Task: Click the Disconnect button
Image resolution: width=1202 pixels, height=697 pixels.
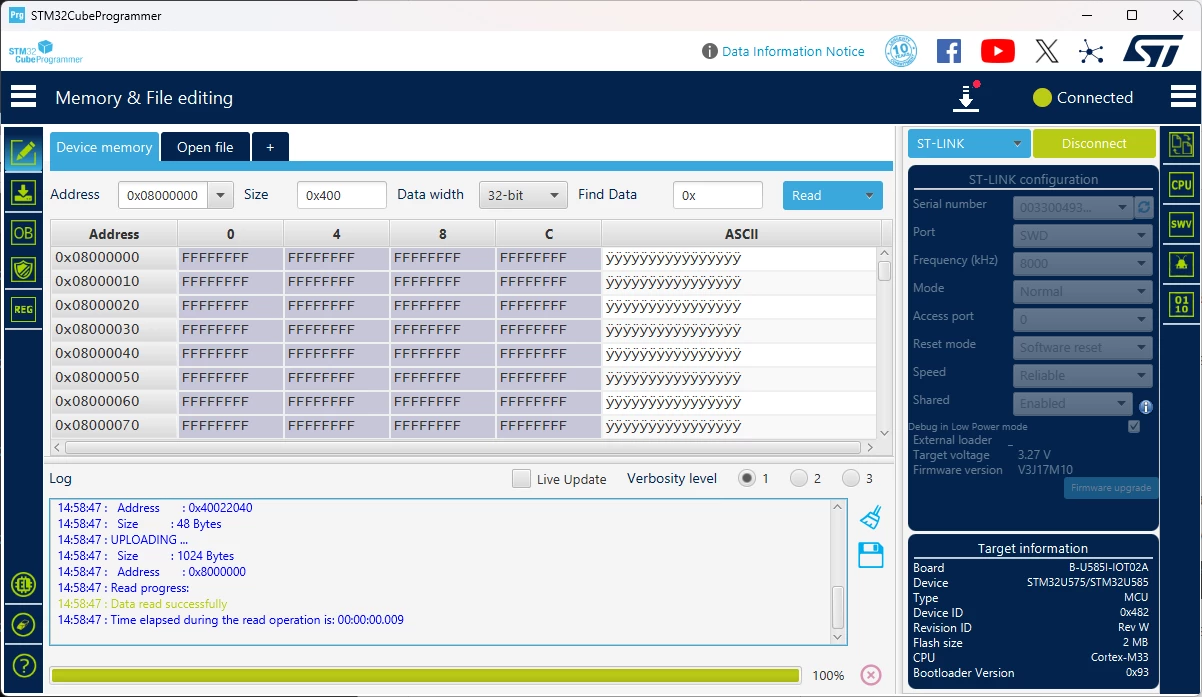Action: [1094, 144]
